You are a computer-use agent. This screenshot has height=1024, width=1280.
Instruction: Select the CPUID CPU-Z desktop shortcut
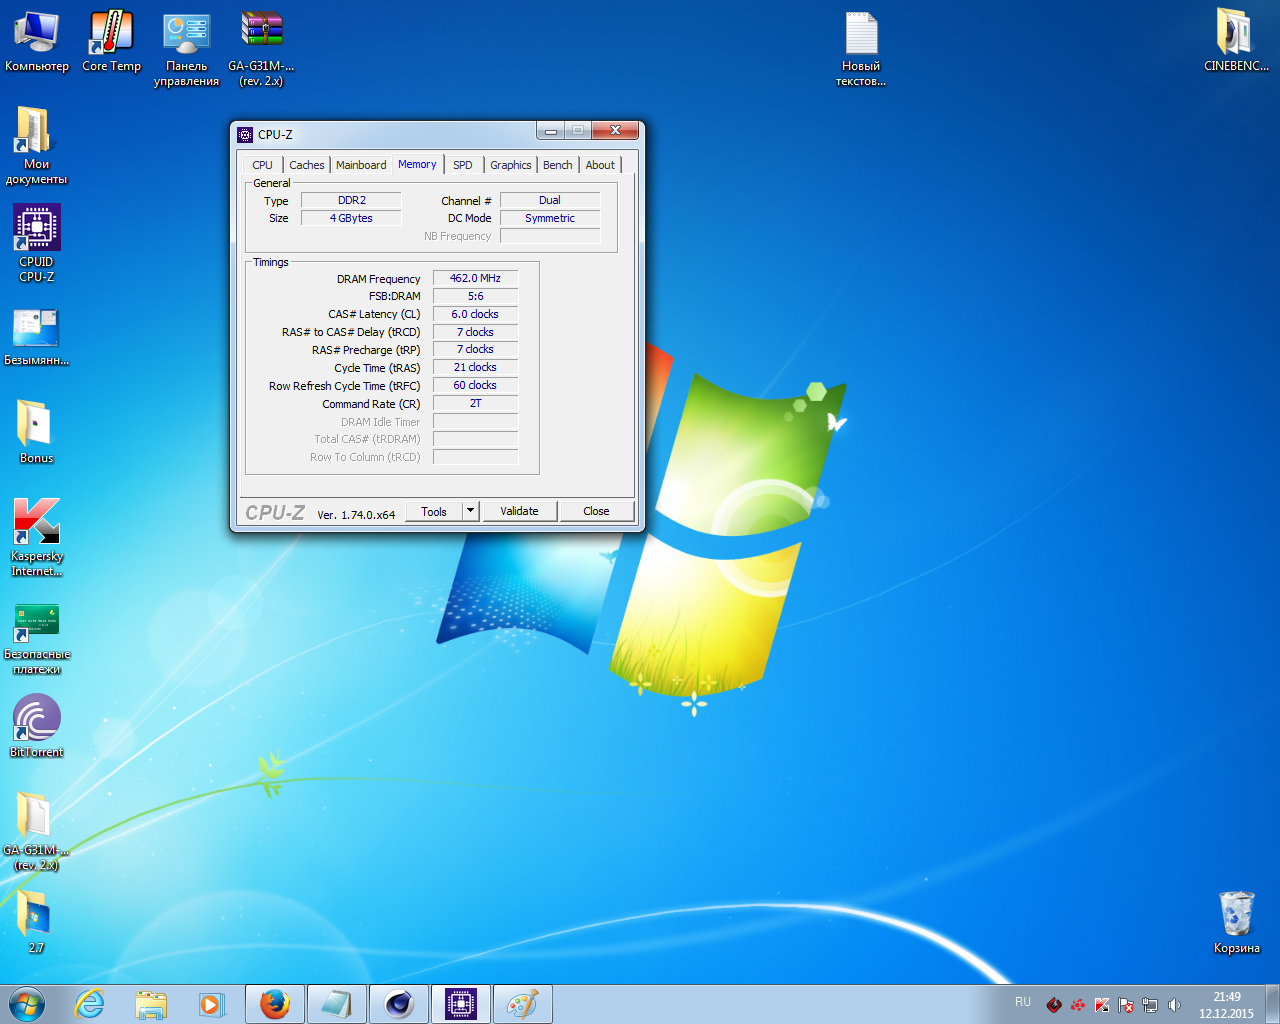(37, 243)
